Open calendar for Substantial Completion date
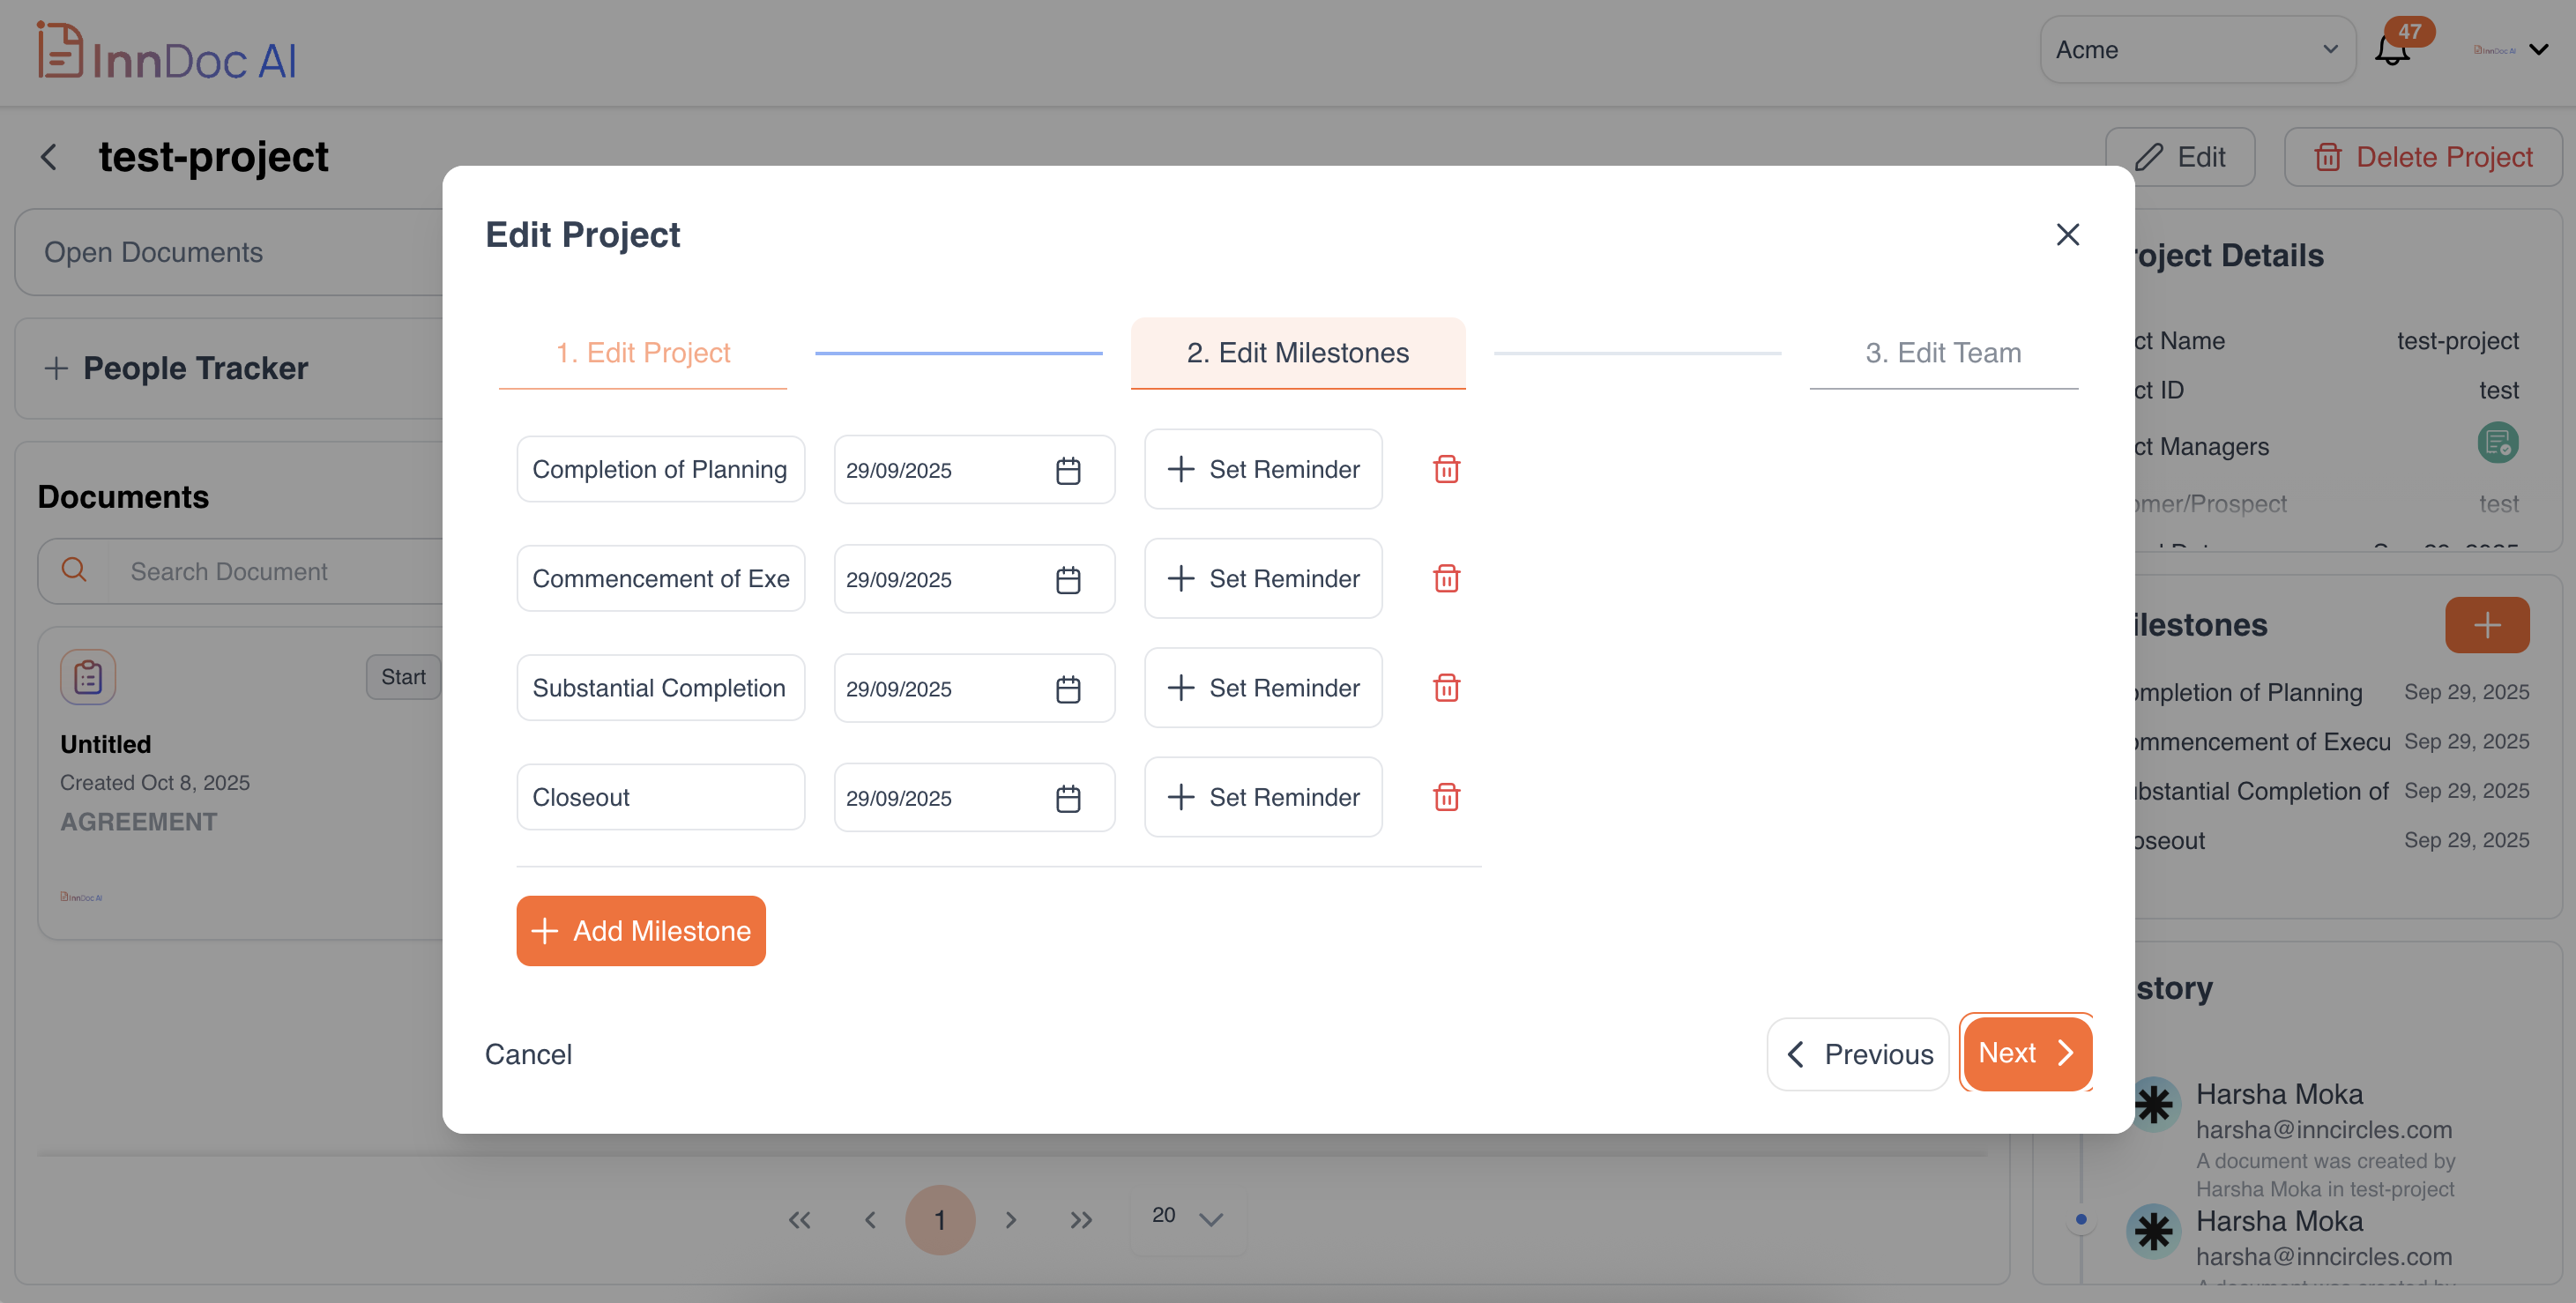This screenshot has width=2576, height=1303. point(1068,689)
